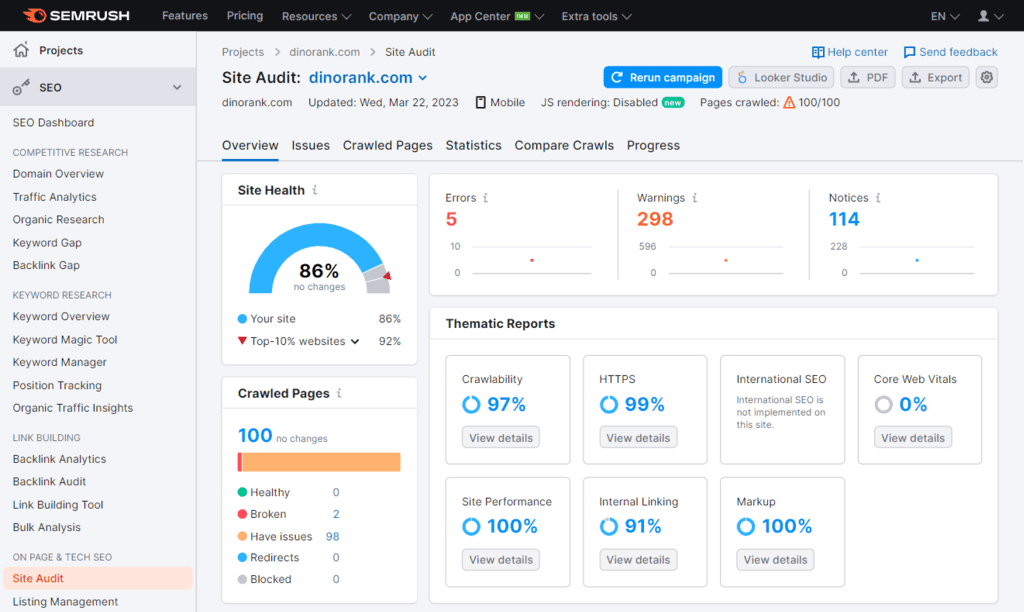Click the Rerun campaign button
This screenshot has width=1024, height=612.
[663, 77]
